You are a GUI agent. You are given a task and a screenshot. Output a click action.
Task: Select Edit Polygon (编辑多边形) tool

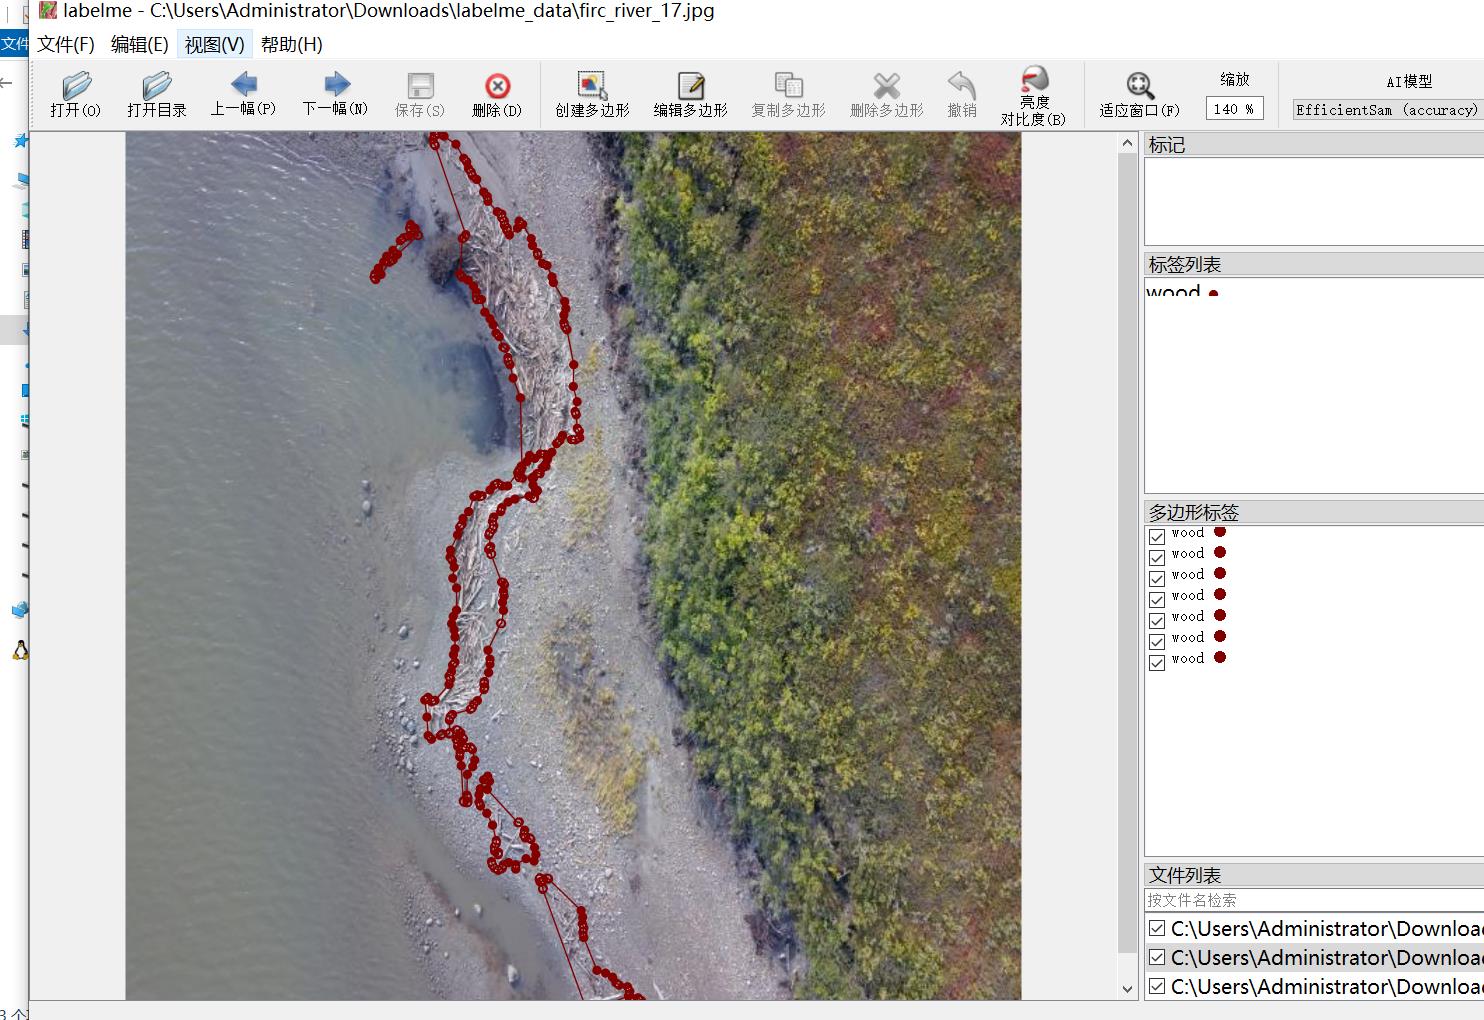690,87
